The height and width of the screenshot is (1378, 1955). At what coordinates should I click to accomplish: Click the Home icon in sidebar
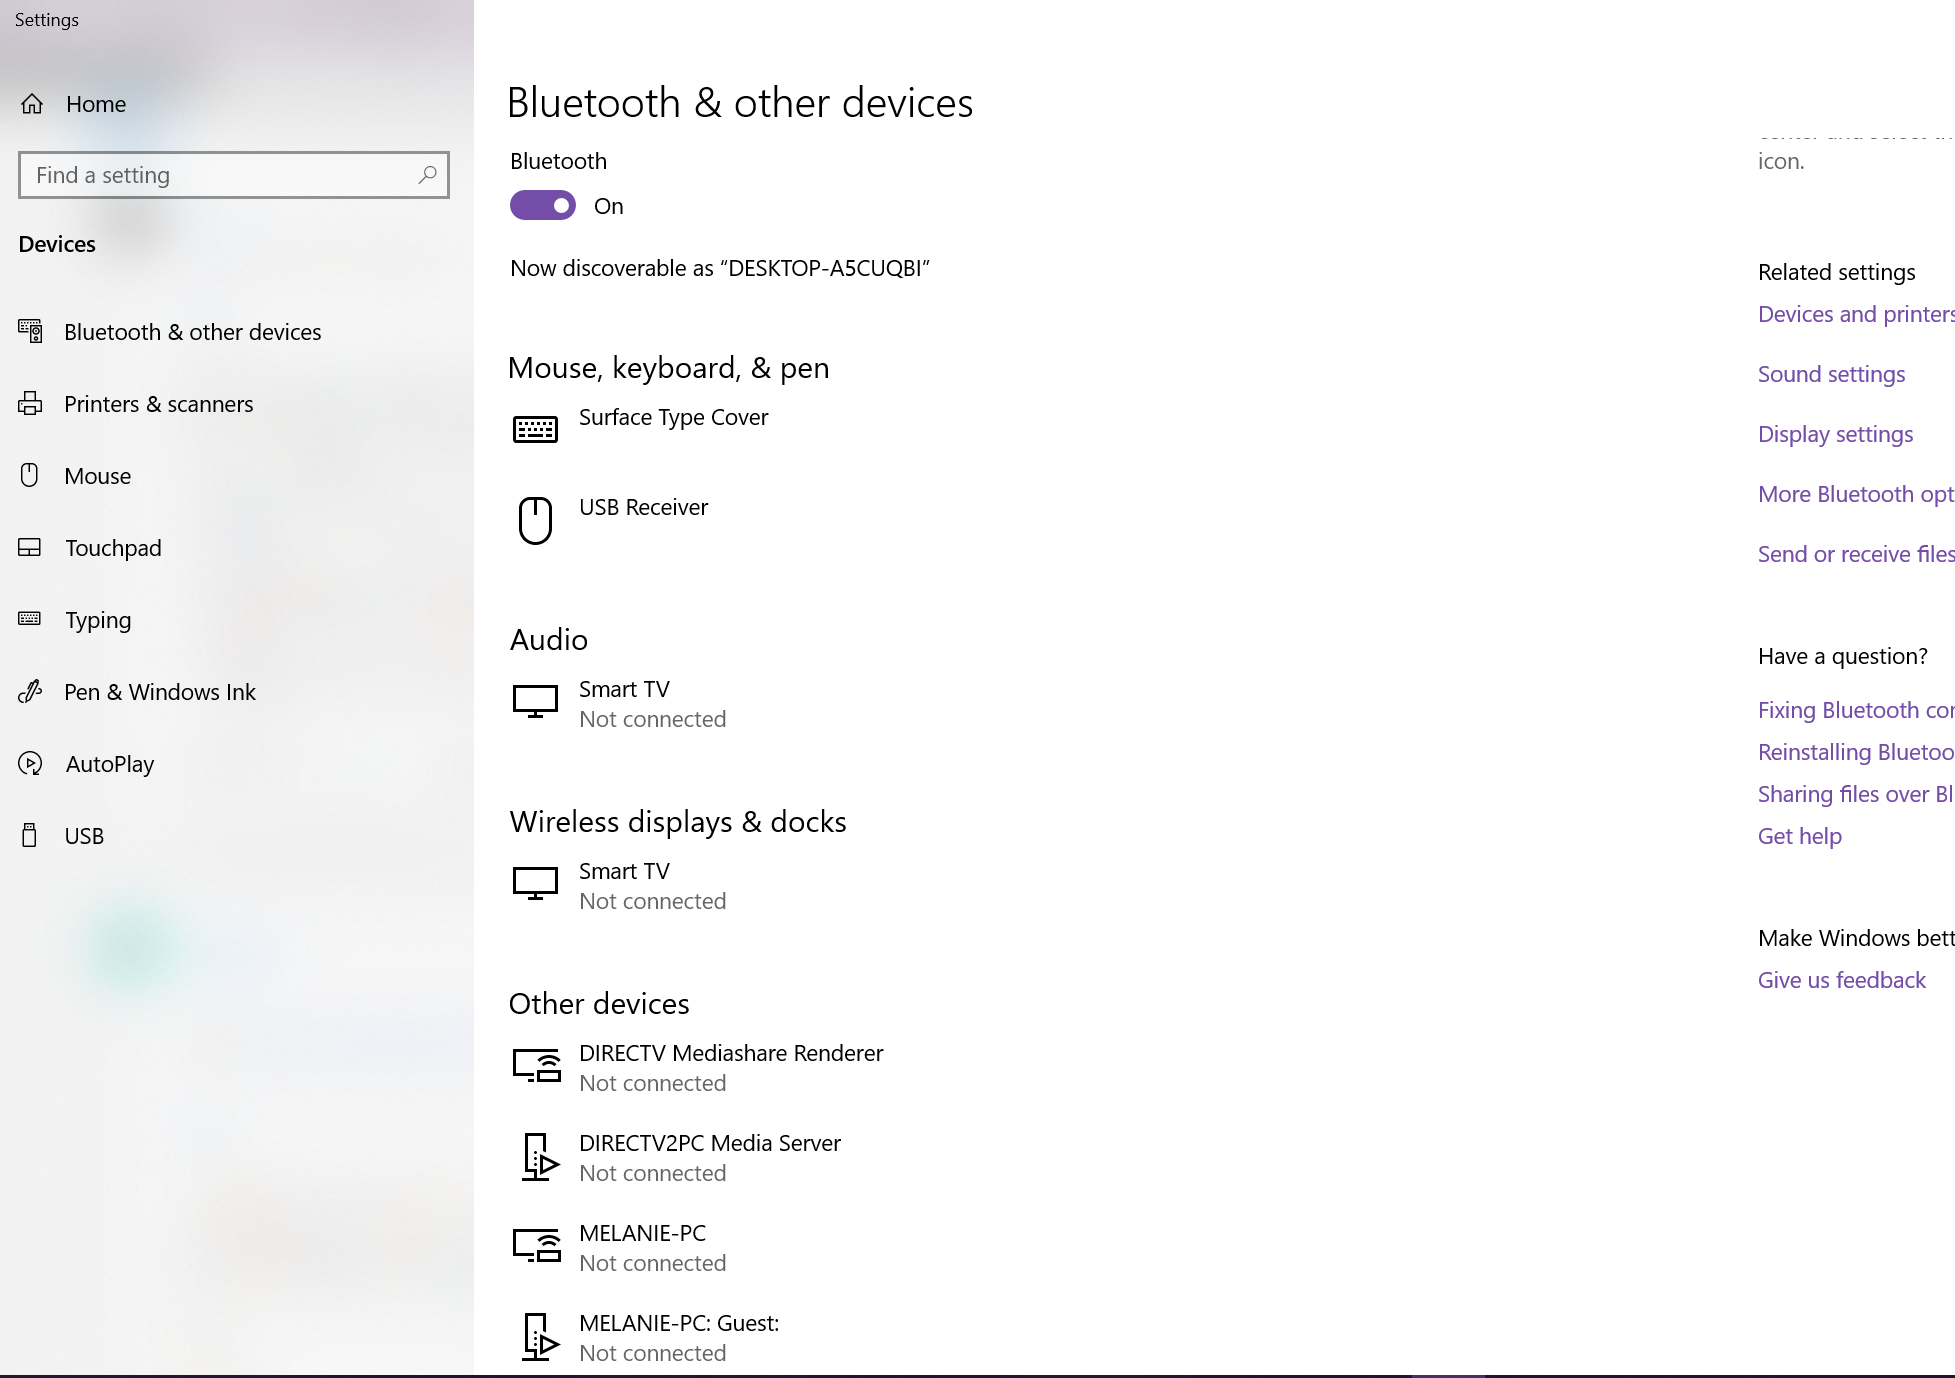[x=32, y=104]
